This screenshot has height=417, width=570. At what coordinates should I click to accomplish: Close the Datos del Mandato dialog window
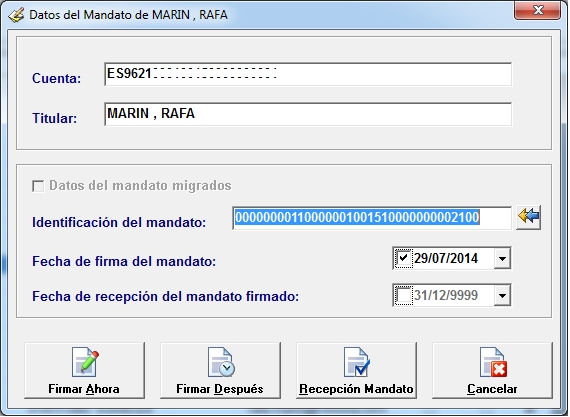[x=538, y=10]
